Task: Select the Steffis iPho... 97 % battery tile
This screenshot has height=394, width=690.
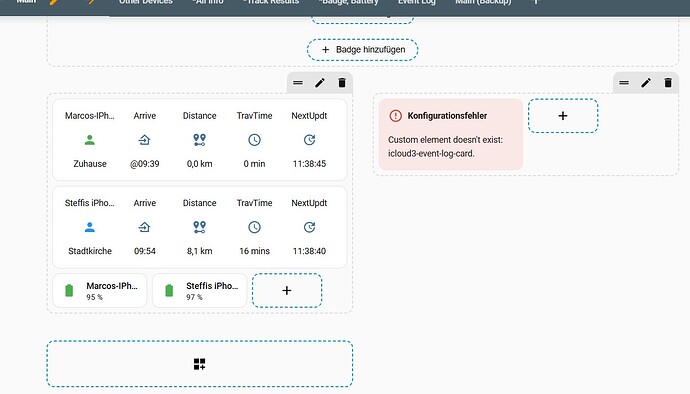Action: (199, 291)
